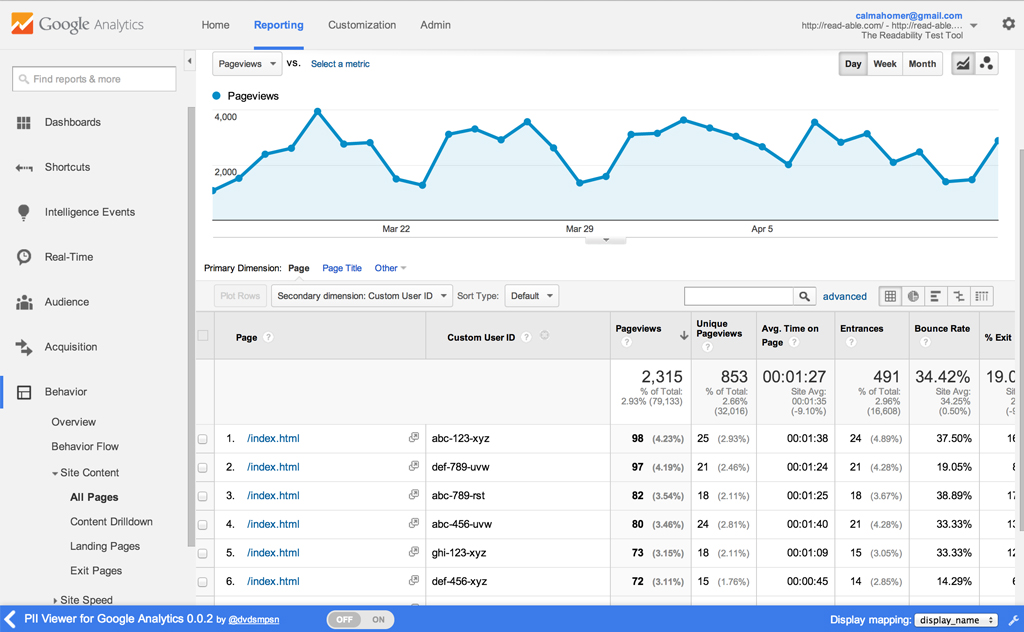The height and width of the screenshot is (632, 1024).
Task: Switch to data table view icon
Action: tap(890, 296)
